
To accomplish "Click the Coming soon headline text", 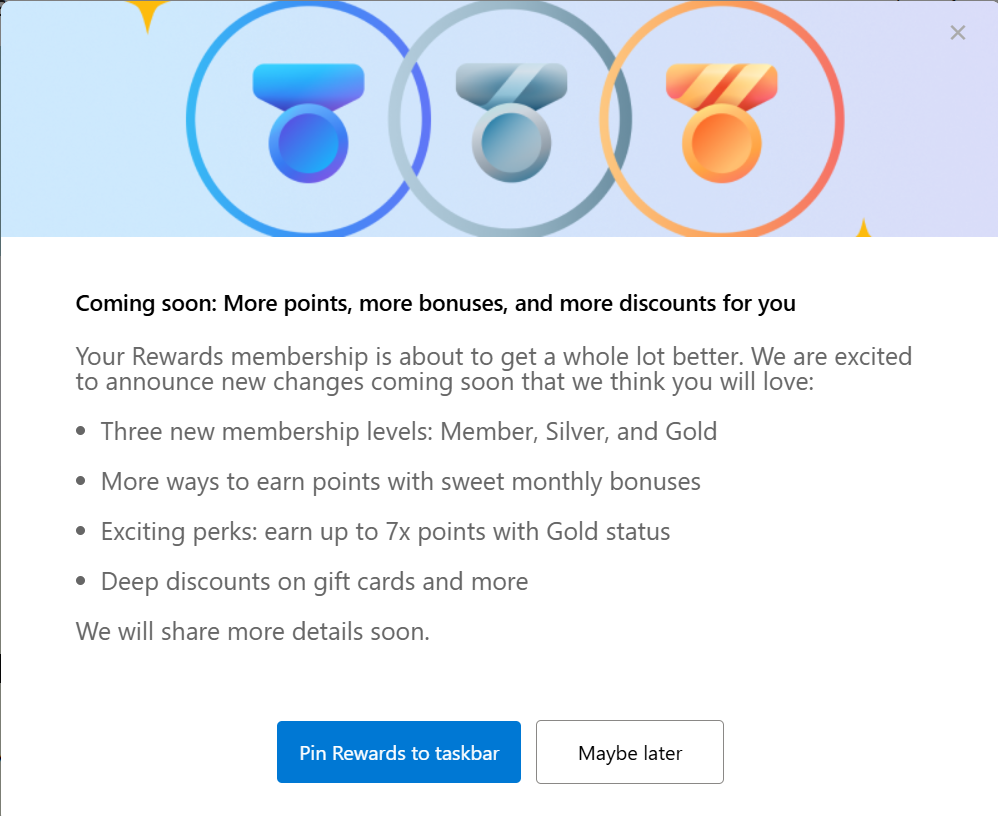I will [x=435, y=303].
